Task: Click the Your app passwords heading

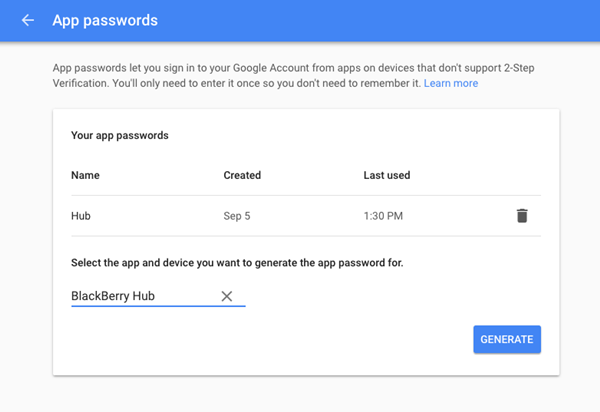Action: pos(120,135)
